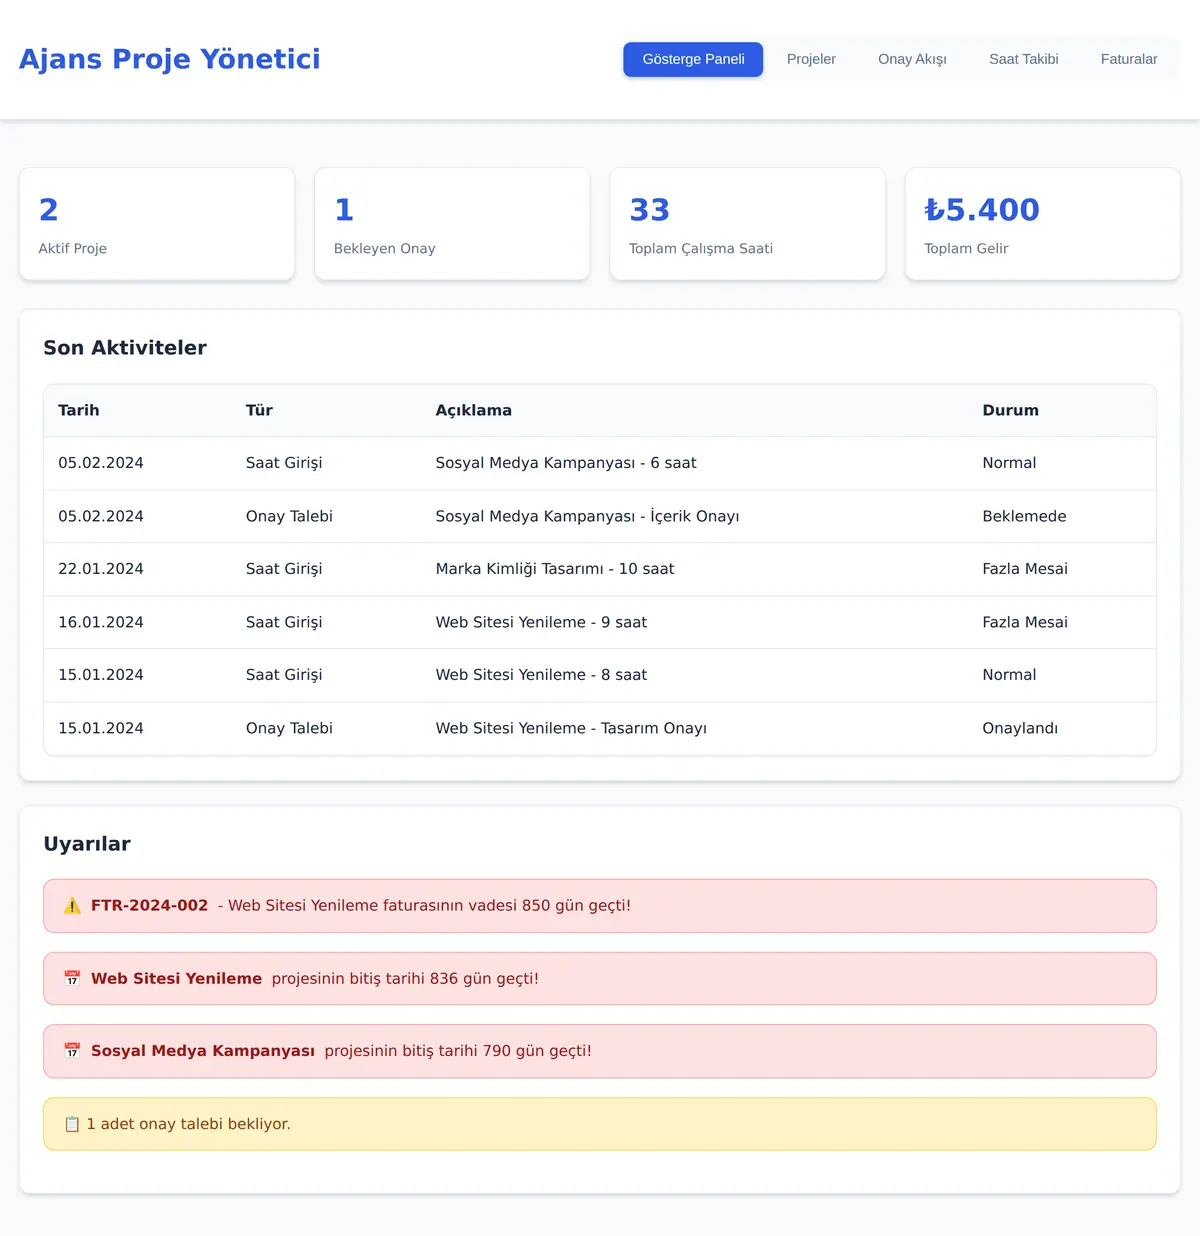Switch to the Faturalar tab
Image resolution: width=1200 pixels, height=1236 pixels.
(1129, 59)
